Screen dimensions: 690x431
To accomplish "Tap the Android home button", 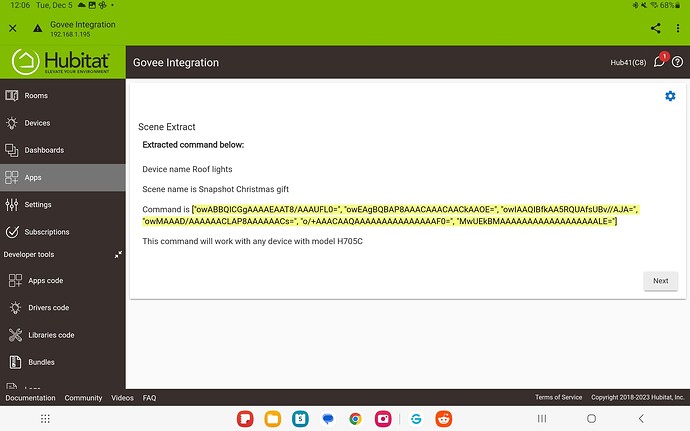I will pyautogui.click(x=591, y=418).
